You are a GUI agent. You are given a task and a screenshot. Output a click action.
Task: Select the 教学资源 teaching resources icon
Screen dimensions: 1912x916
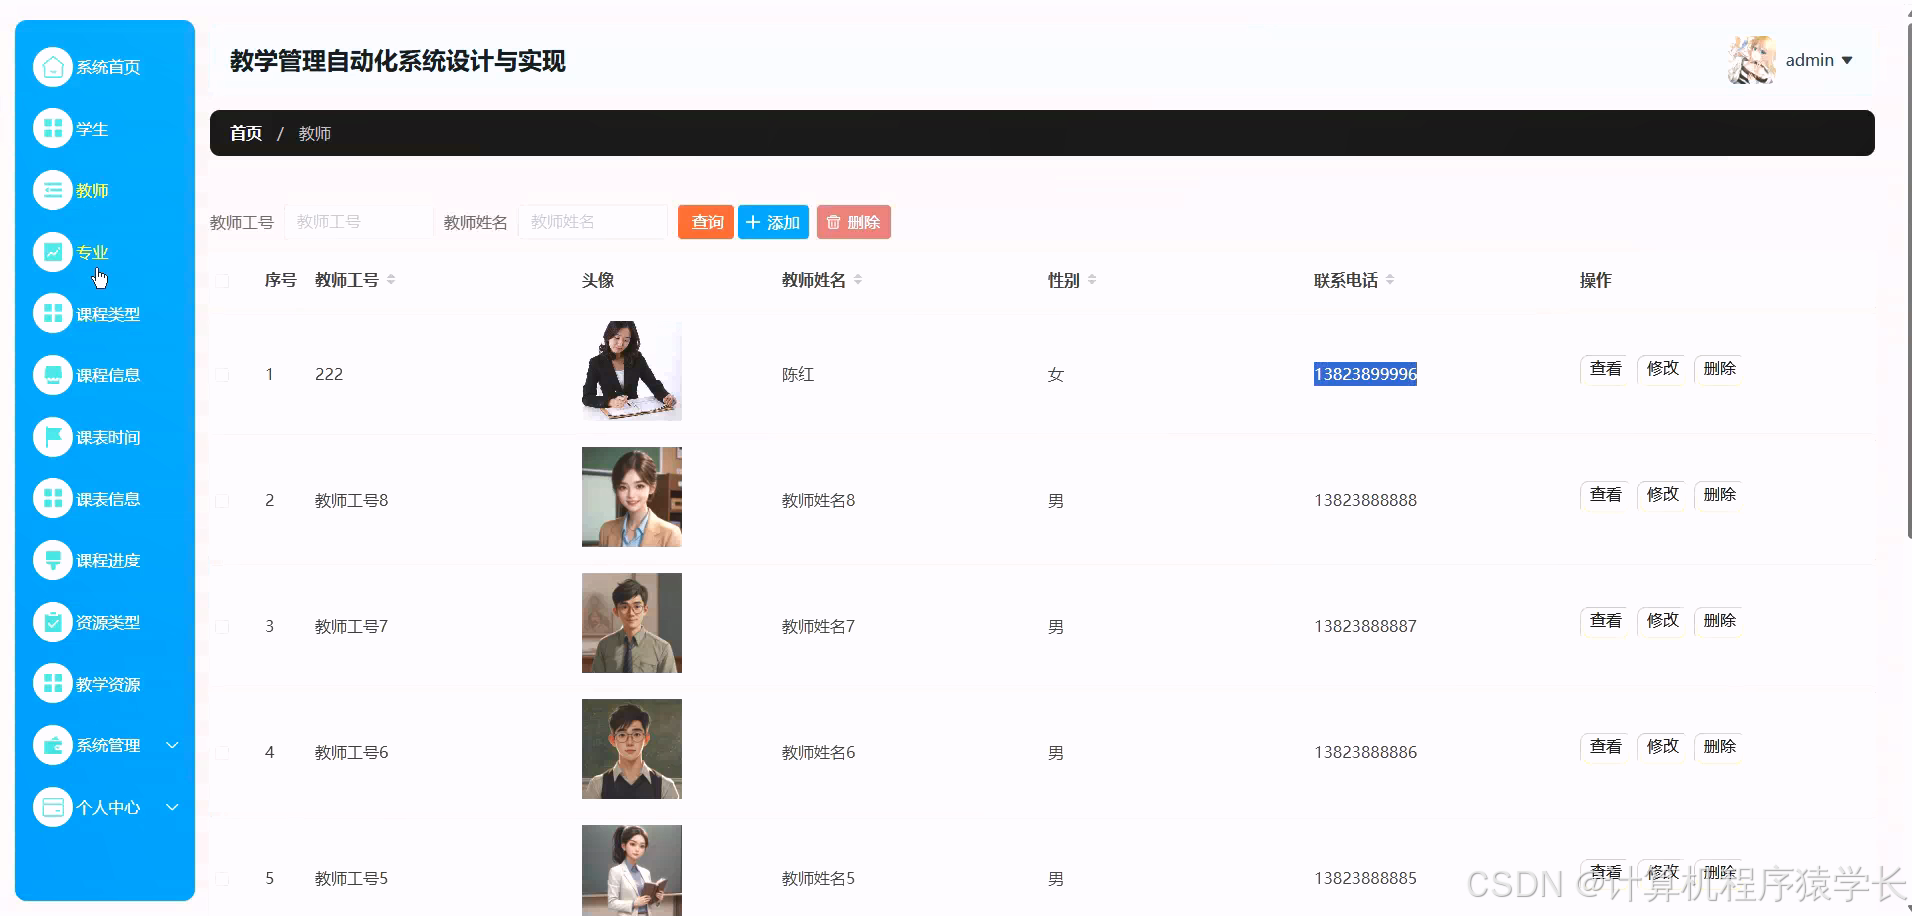(54, 683)
